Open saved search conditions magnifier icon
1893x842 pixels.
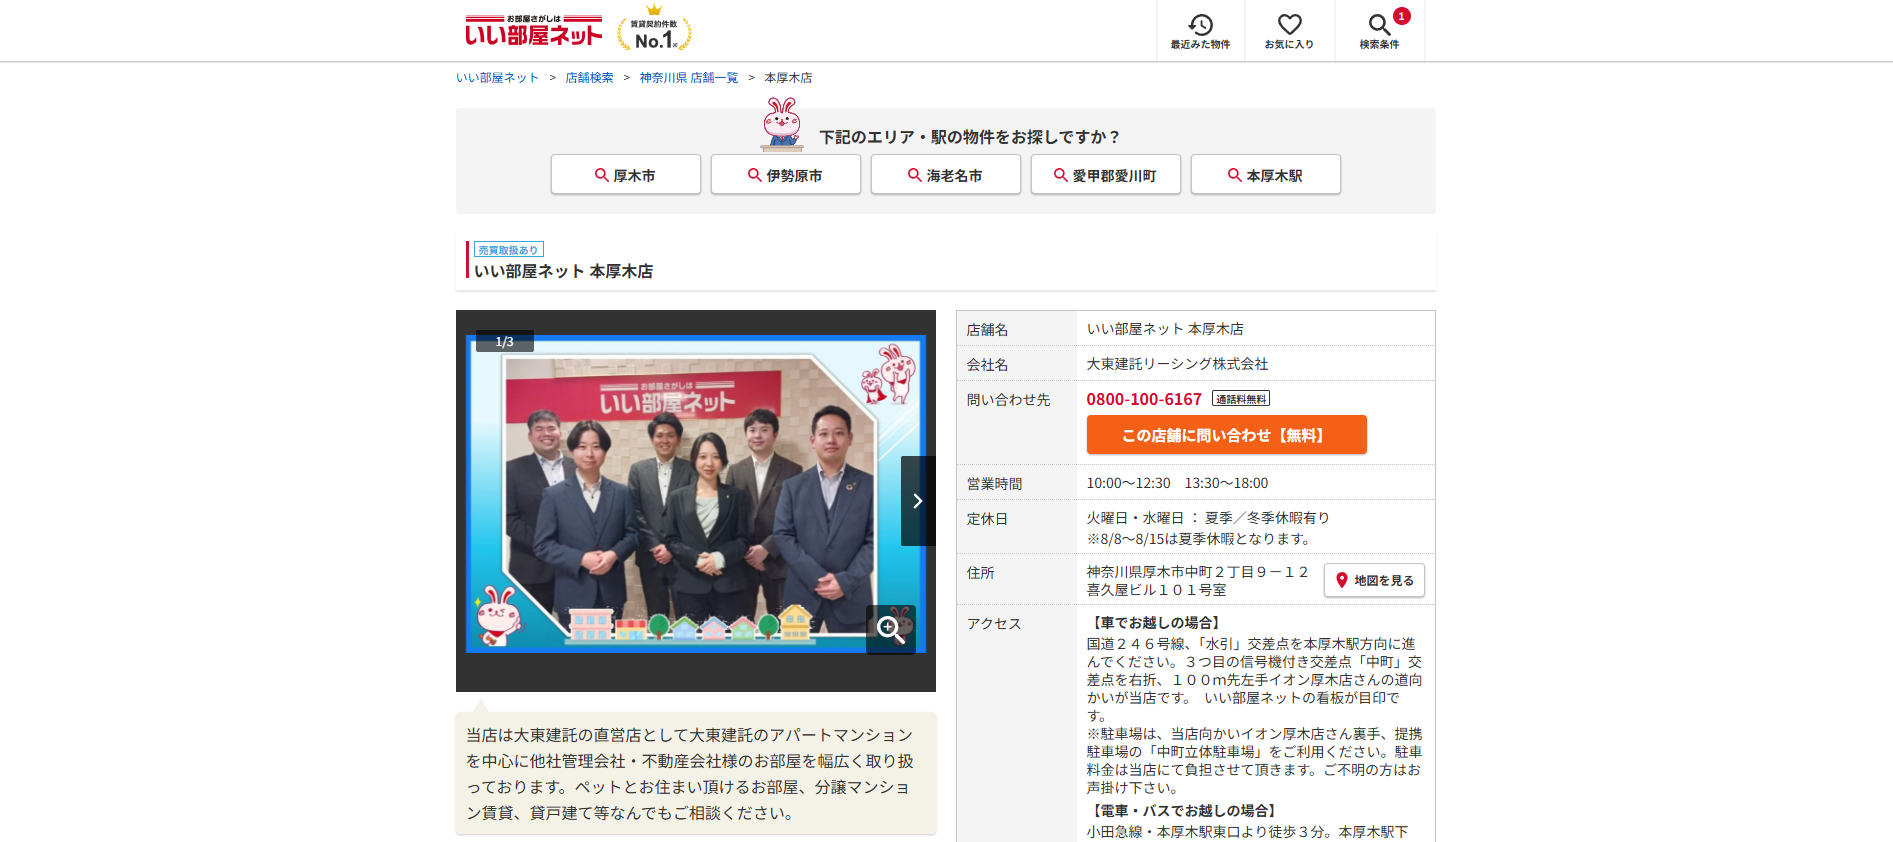point(1379,30)
